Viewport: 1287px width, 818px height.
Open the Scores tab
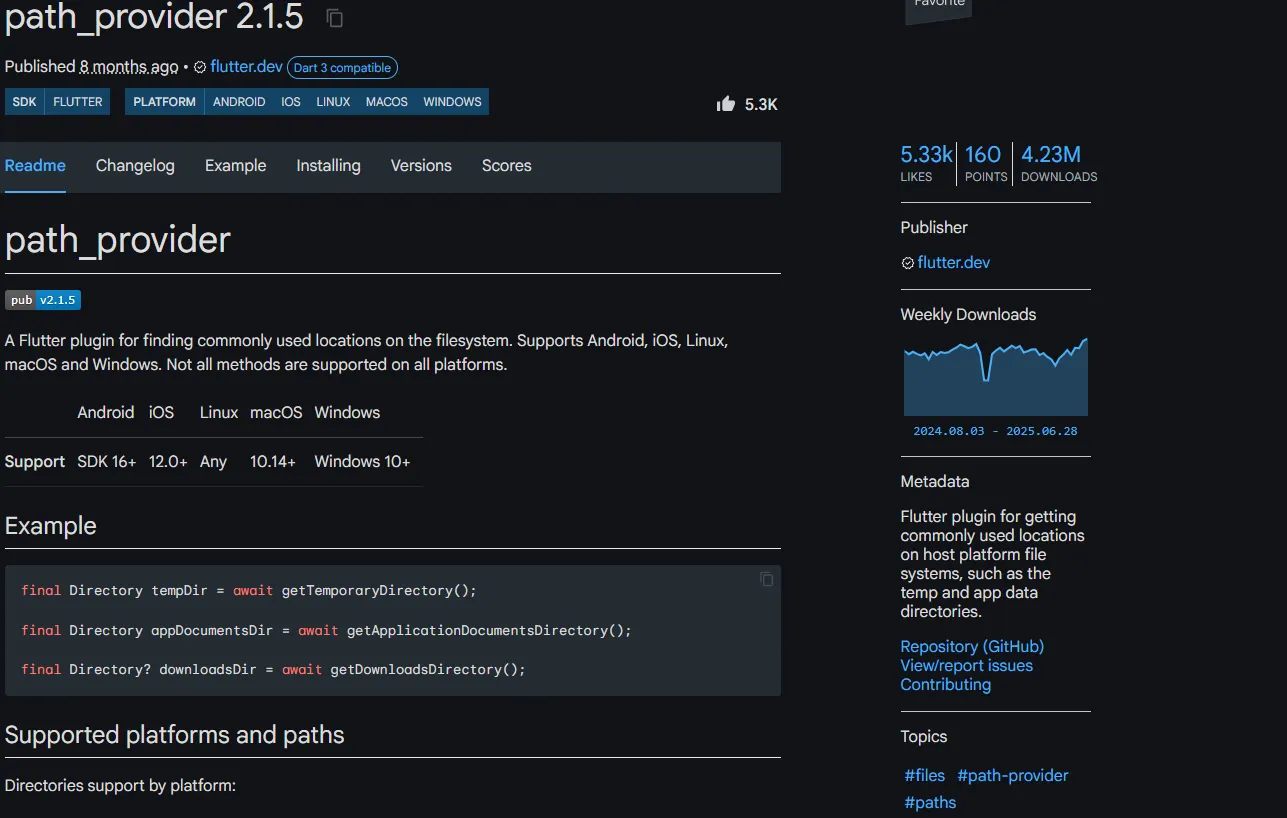click(x=507, y=166)
